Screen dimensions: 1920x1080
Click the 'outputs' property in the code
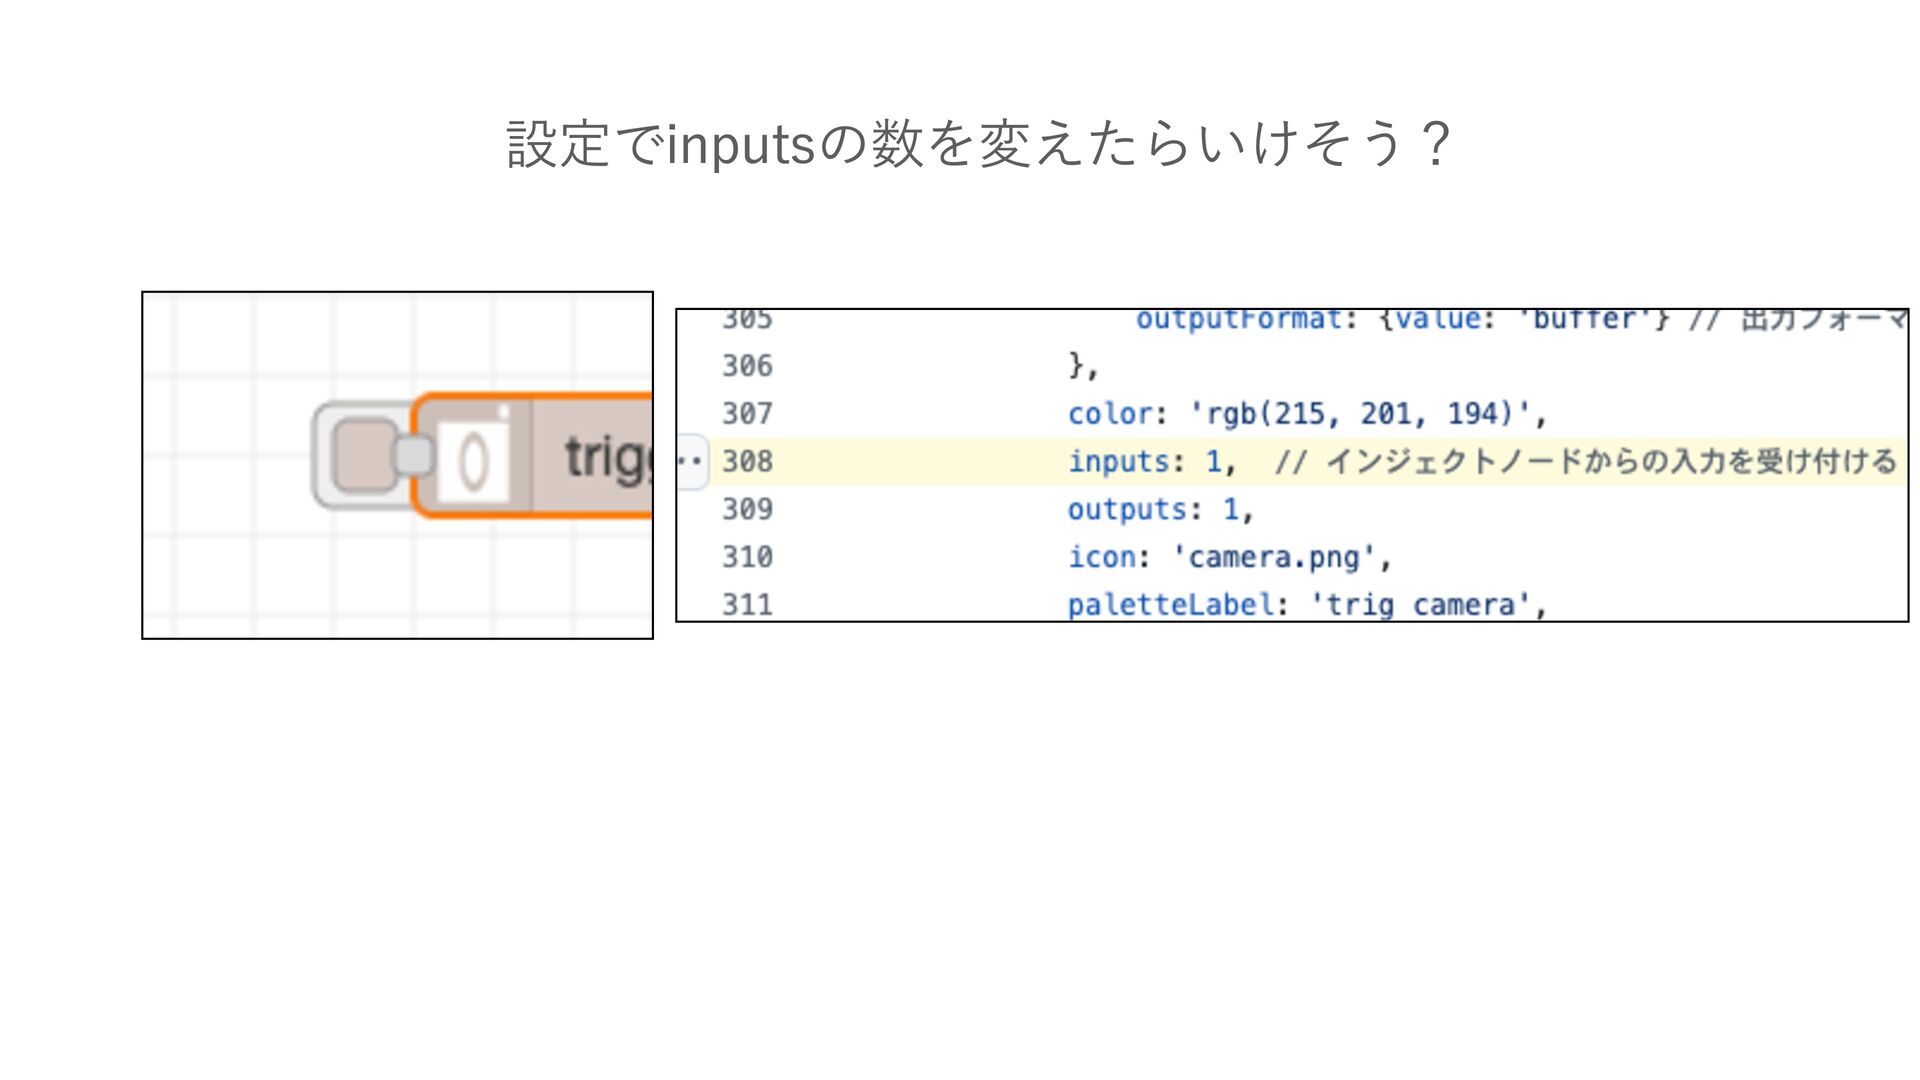1127,510
